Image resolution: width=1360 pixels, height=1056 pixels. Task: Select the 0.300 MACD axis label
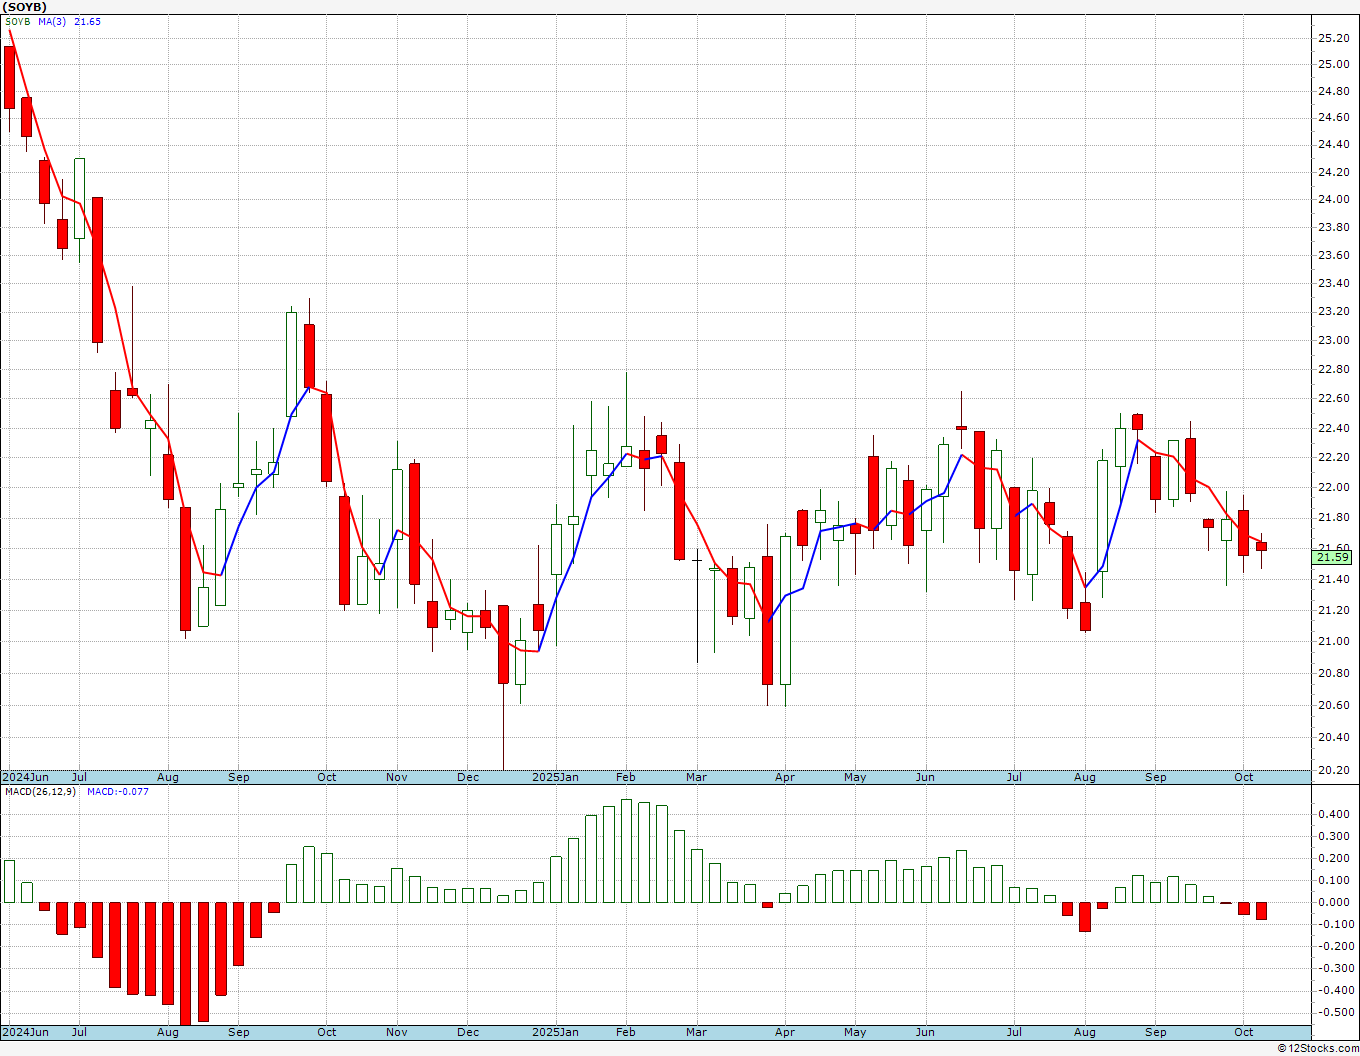pos(1334,836)
